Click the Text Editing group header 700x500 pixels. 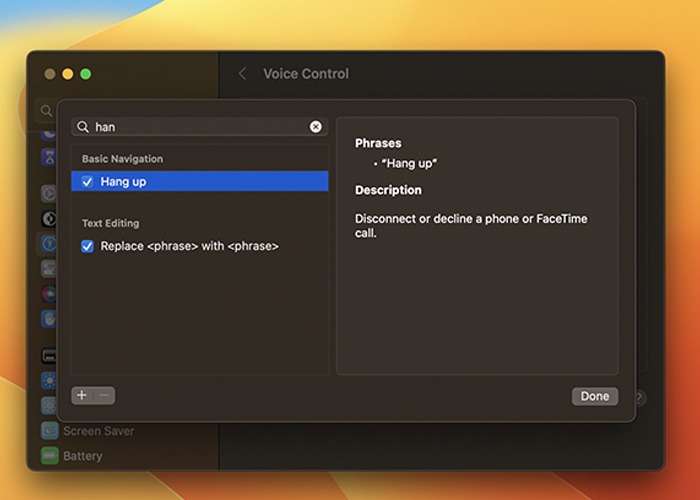point(110,223)
